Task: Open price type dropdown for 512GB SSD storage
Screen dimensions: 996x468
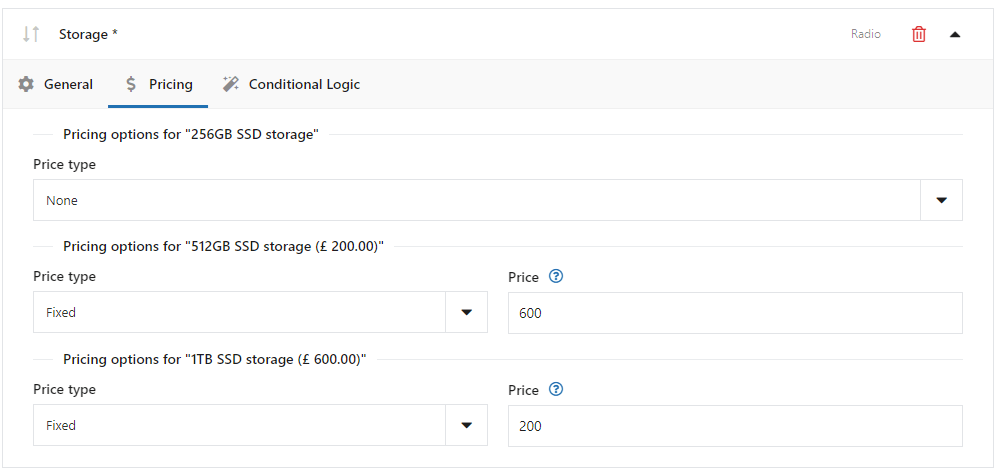Action: coord(260,312)
